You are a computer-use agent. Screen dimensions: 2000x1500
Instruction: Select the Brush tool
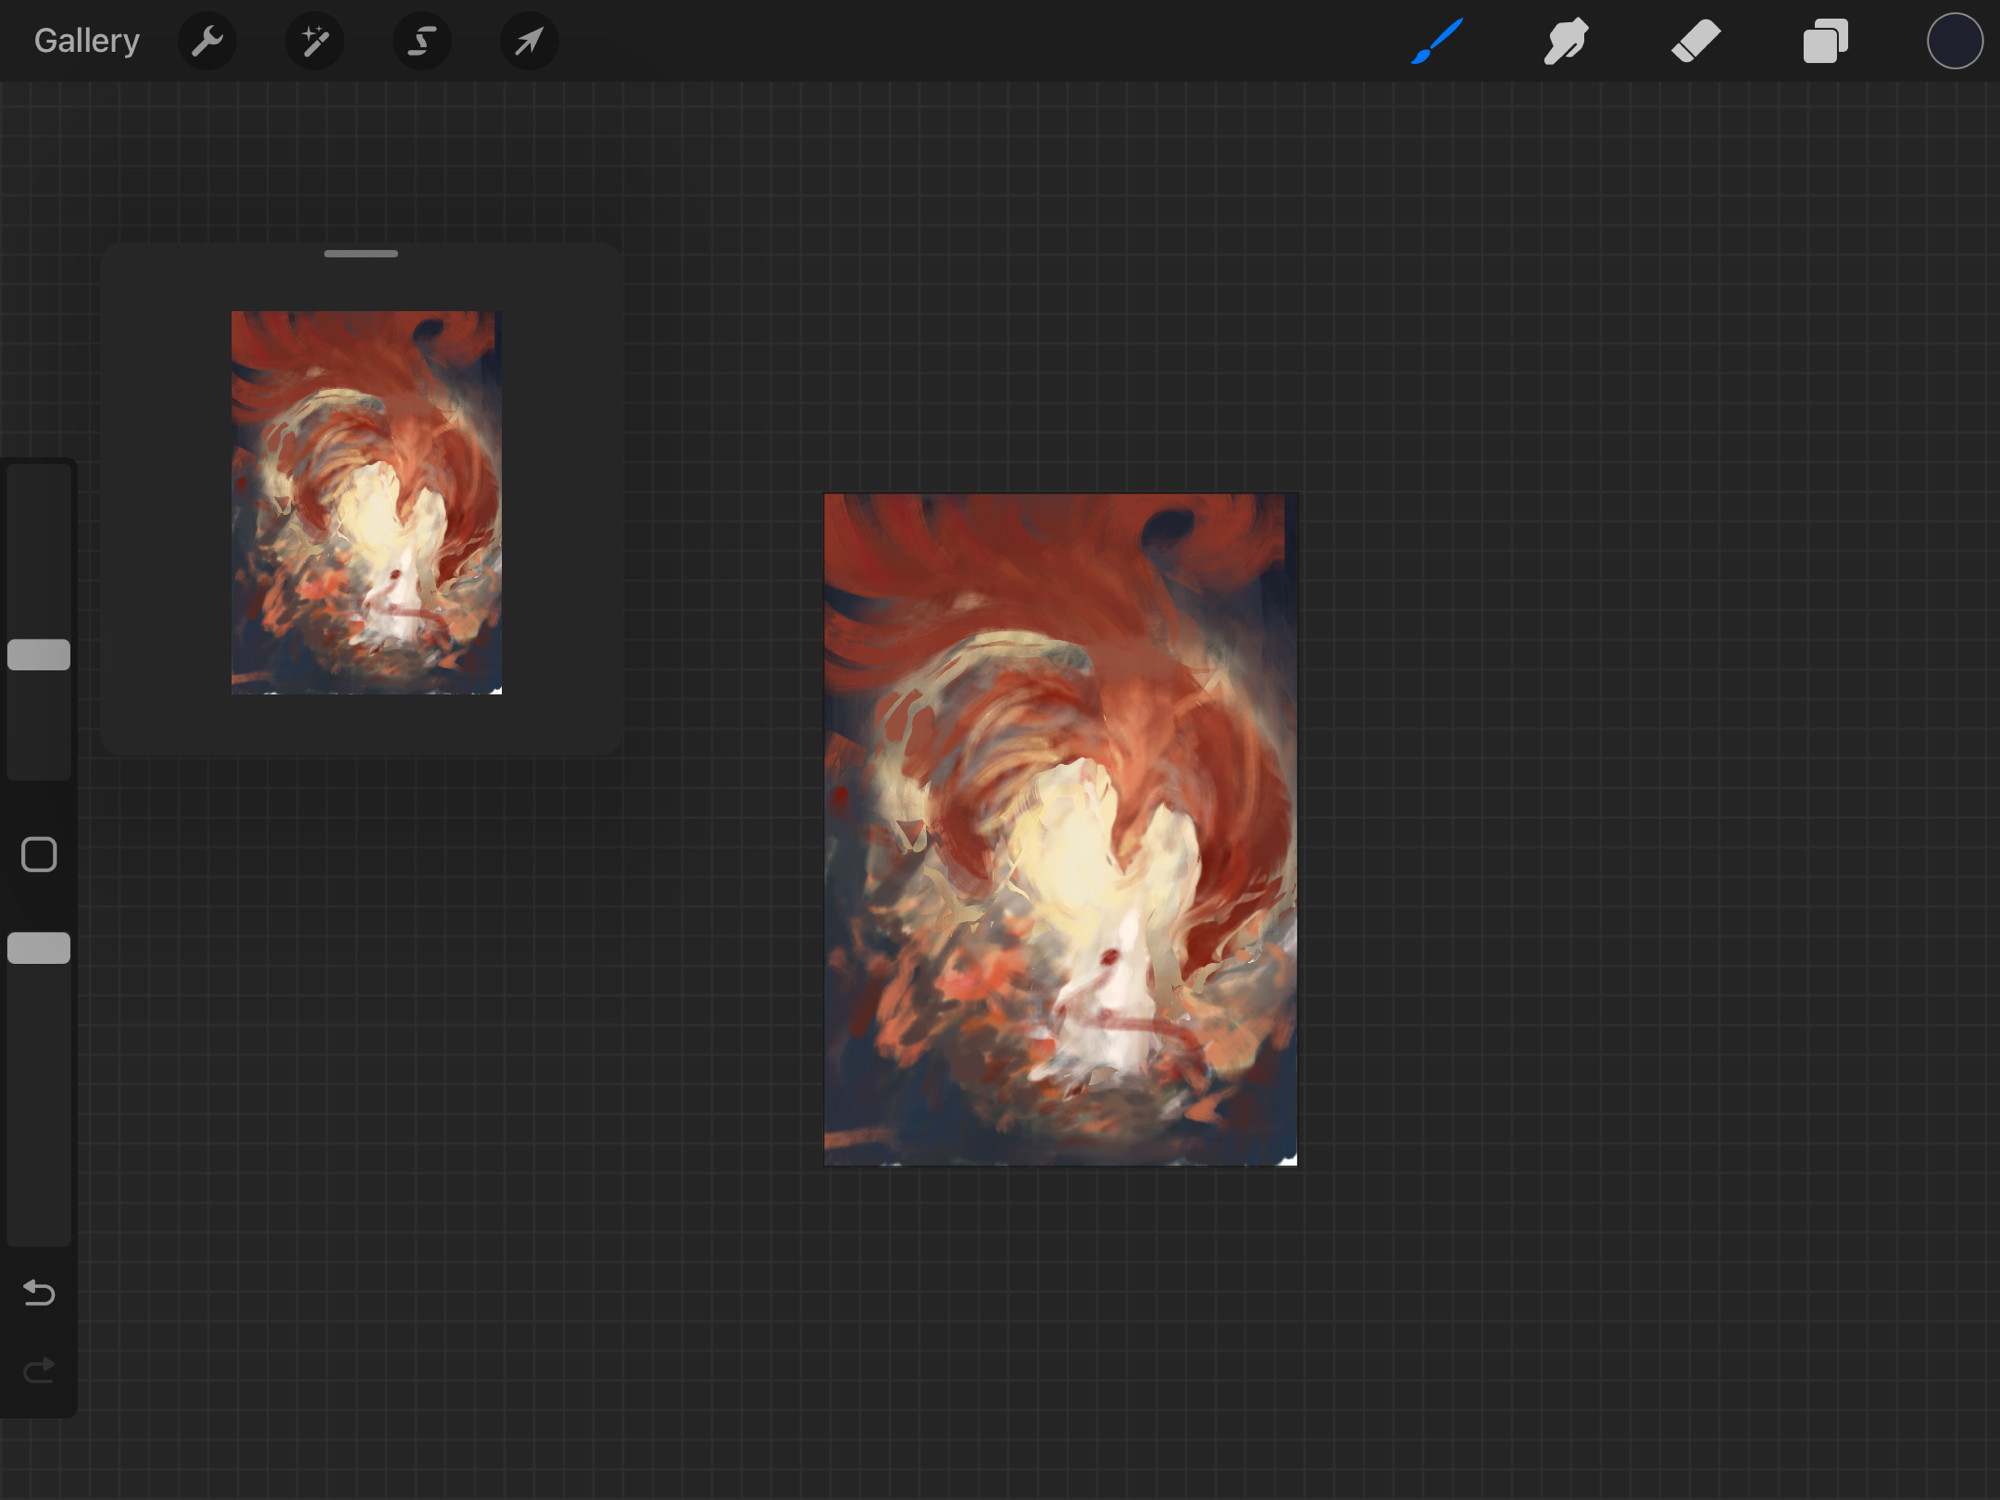(x=1437, y=41)
